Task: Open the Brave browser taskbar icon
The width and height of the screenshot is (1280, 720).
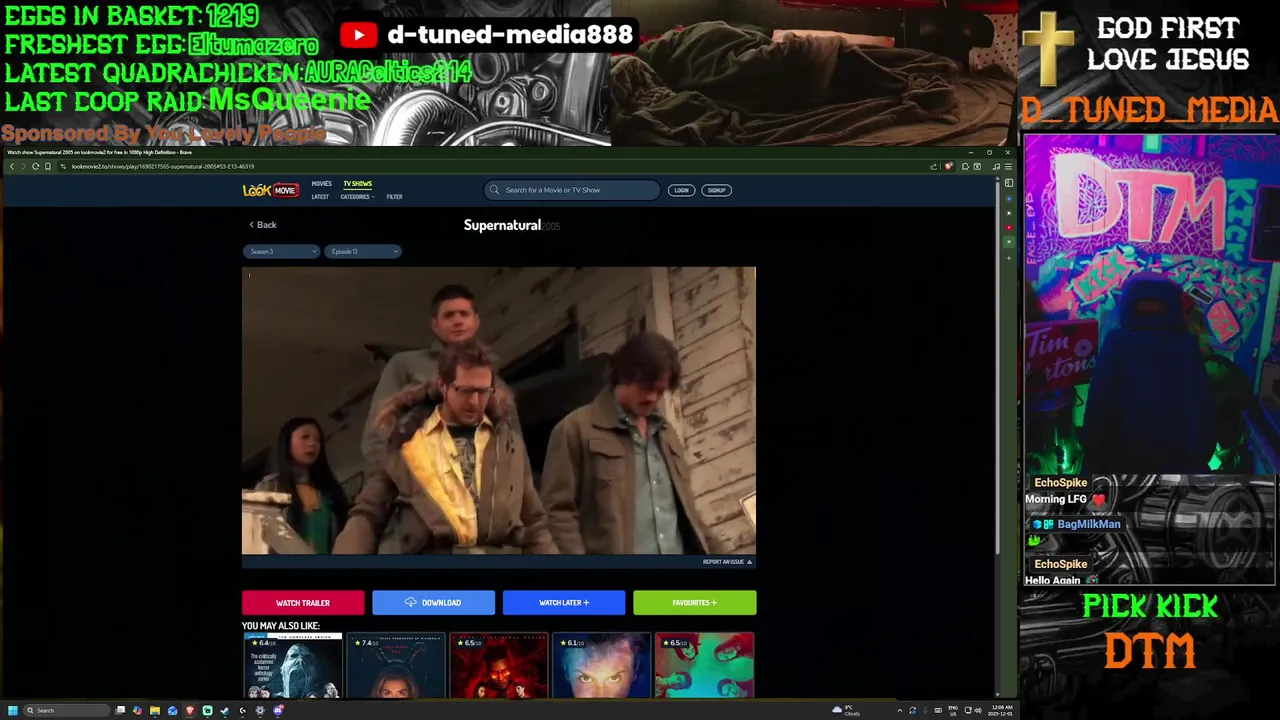Action: [x=190, y=710]
